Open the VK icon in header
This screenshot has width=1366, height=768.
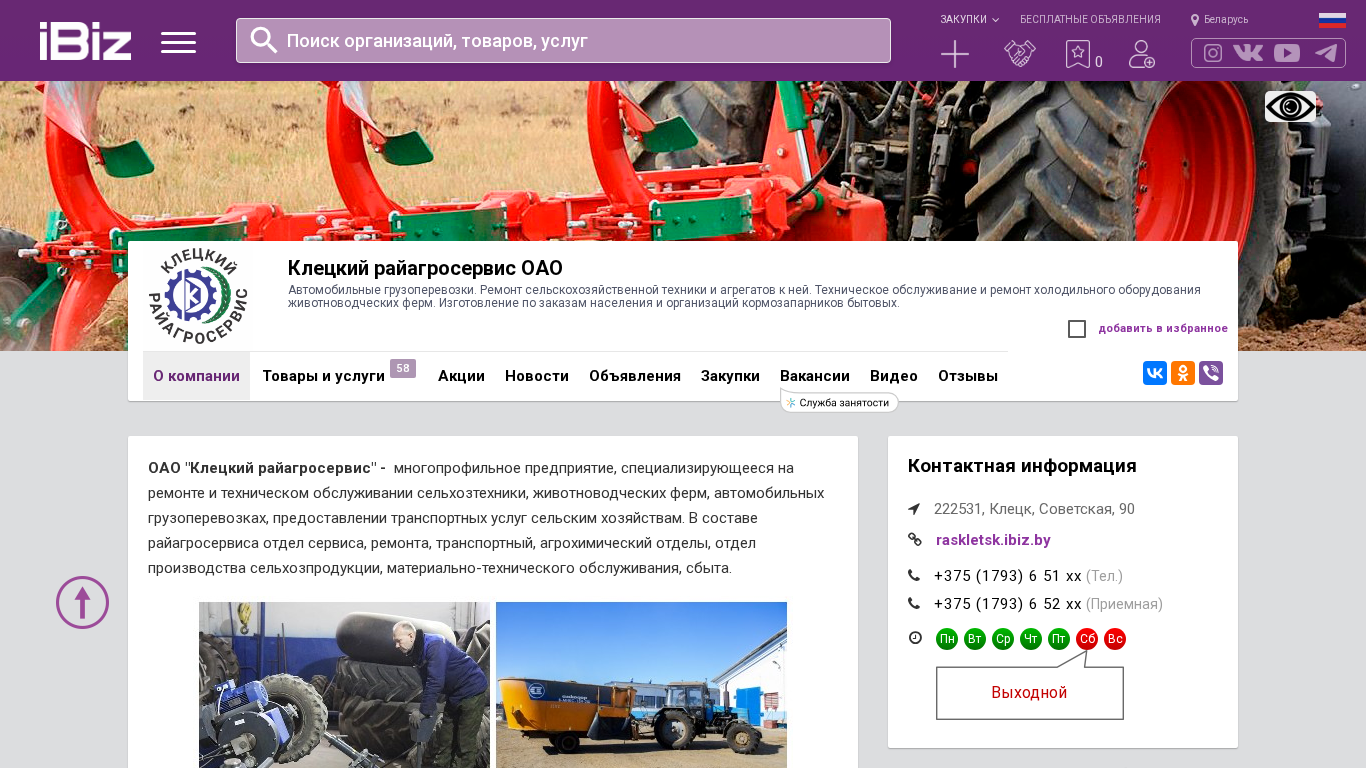pos(1248,53)
